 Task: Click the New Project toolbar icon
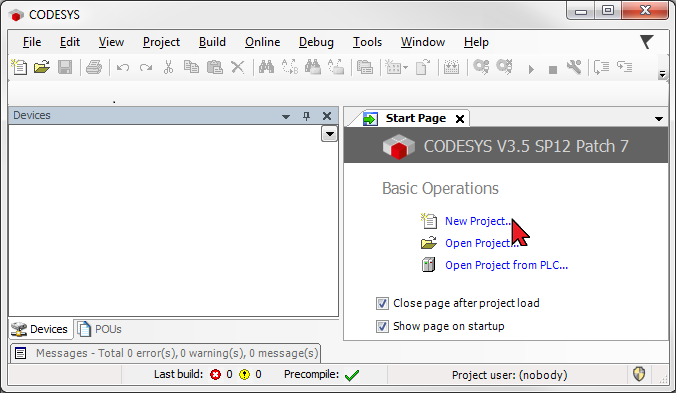[x=19, y=67]
